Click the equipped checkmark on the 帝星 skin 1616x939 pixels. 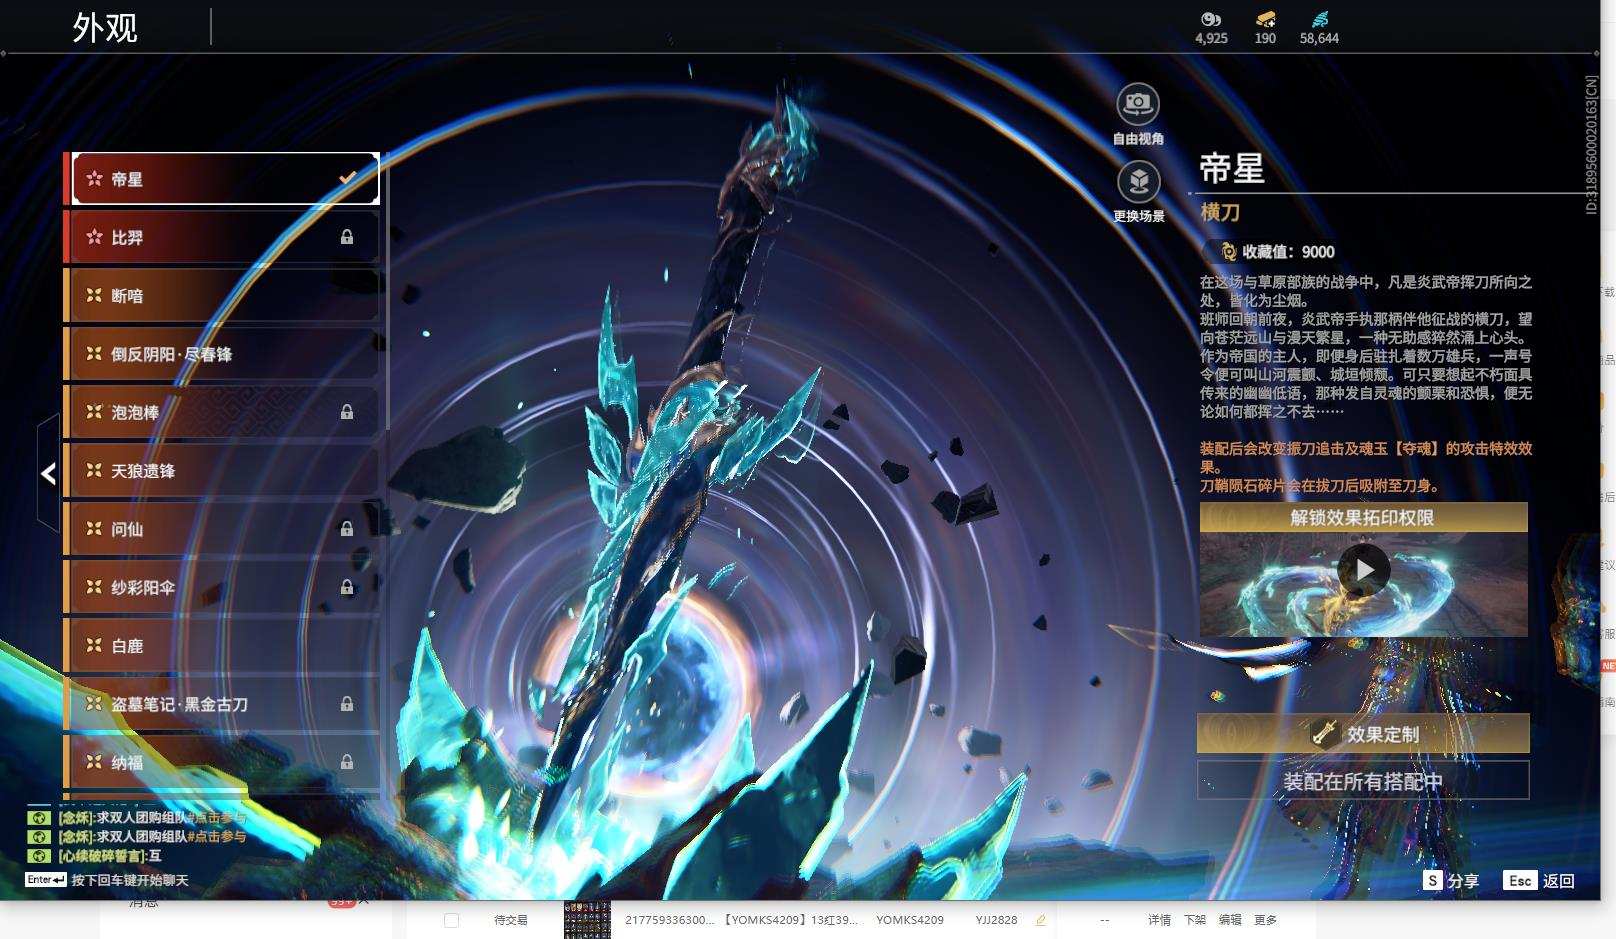348,178
